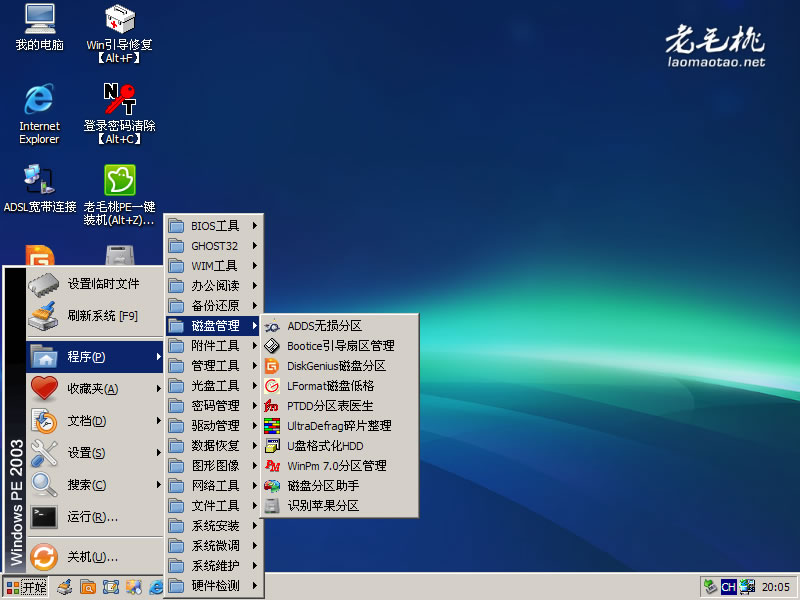Screen dimensions: 800x600
Task: Click the Internet Explorer quick launch icon
Action: tap(156, 587)
